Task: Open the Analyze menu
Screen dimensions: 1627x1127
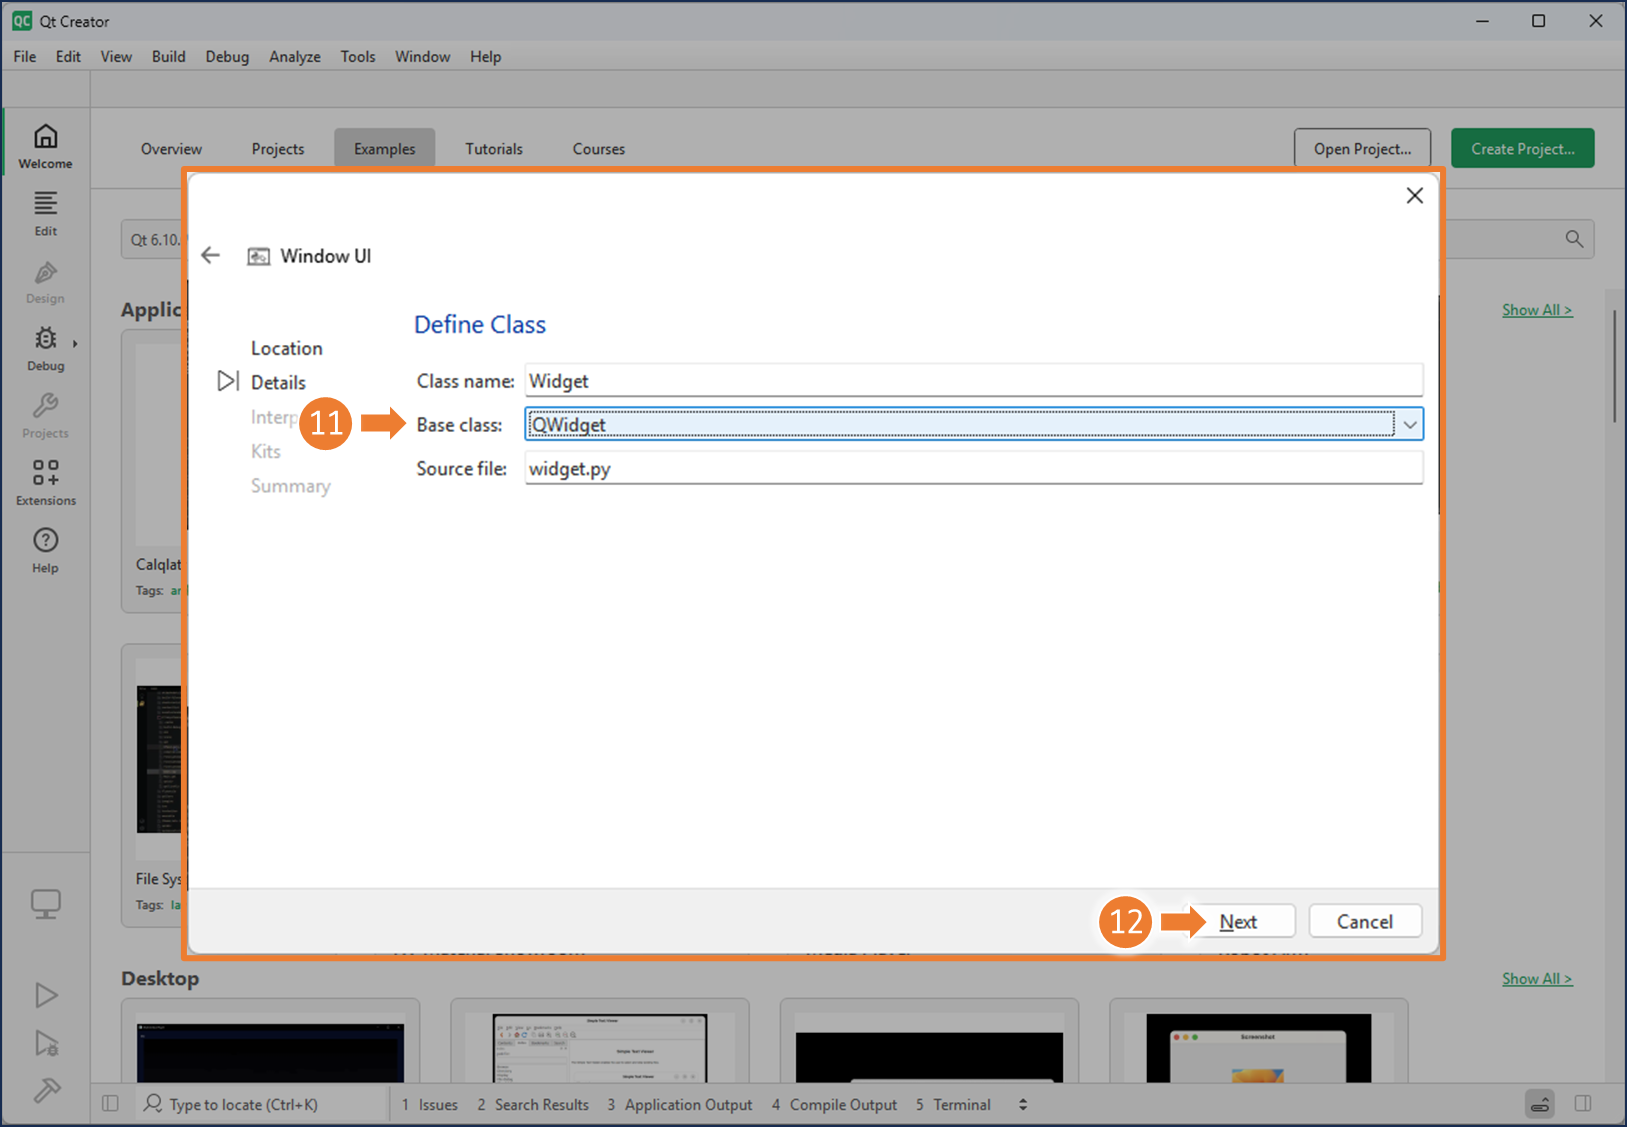Action: [295, 57]
